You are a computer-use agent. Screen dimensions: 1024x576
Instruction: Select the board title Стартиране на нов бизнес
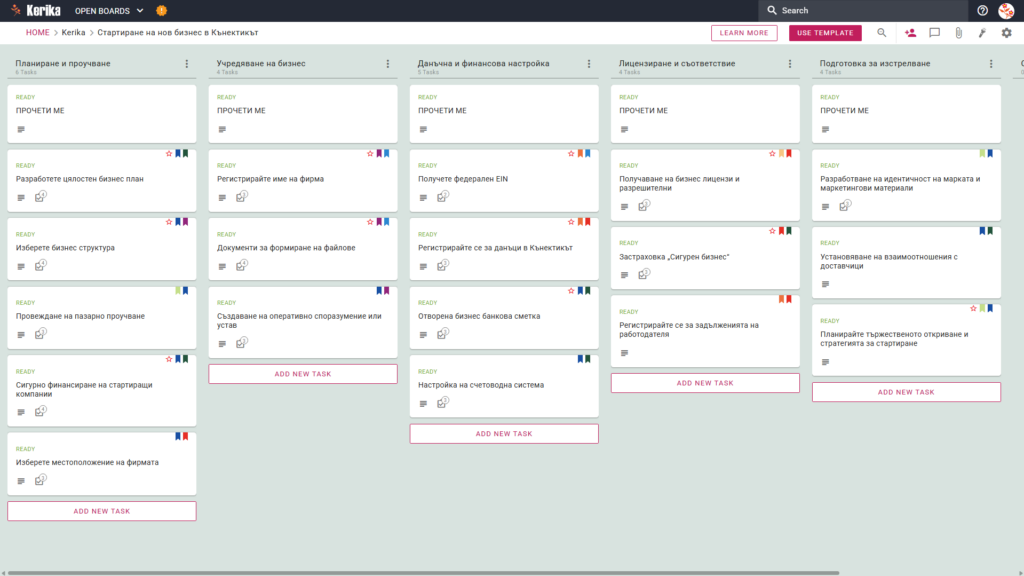click(x=178, y=33)
